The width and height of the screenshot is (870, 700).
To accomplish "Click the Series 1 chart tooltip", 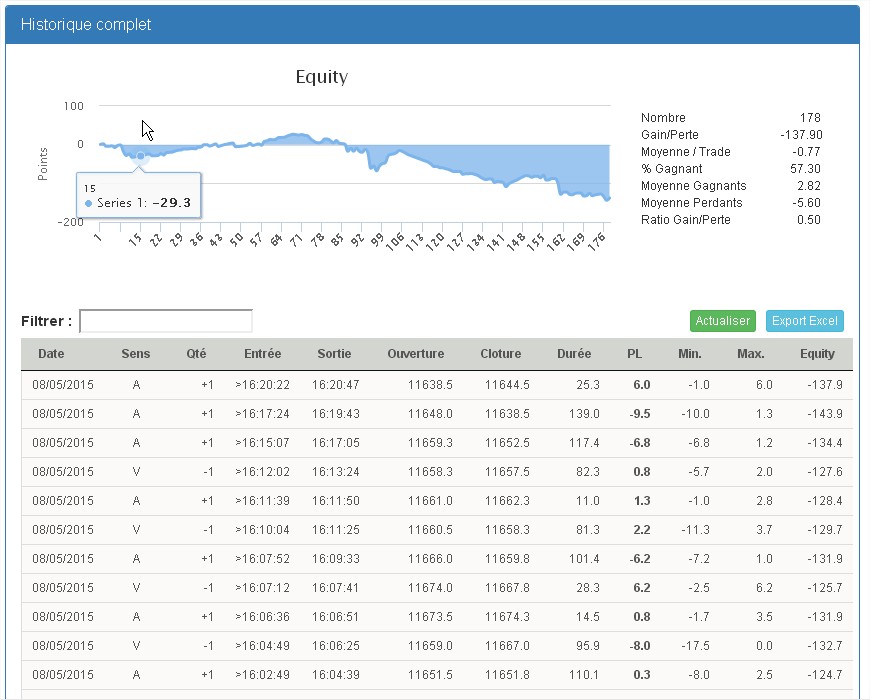I will 139,196.
